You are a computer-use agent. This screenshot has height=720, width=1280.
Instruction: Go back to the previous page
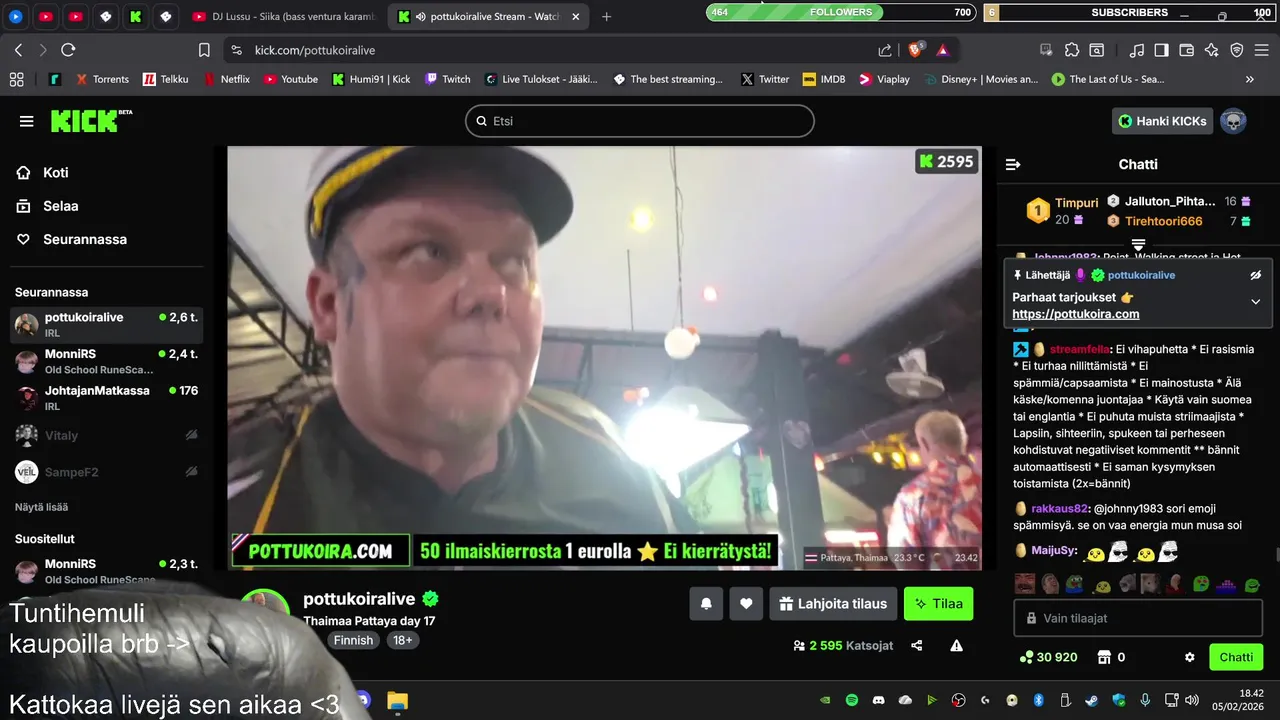(18, 50)
